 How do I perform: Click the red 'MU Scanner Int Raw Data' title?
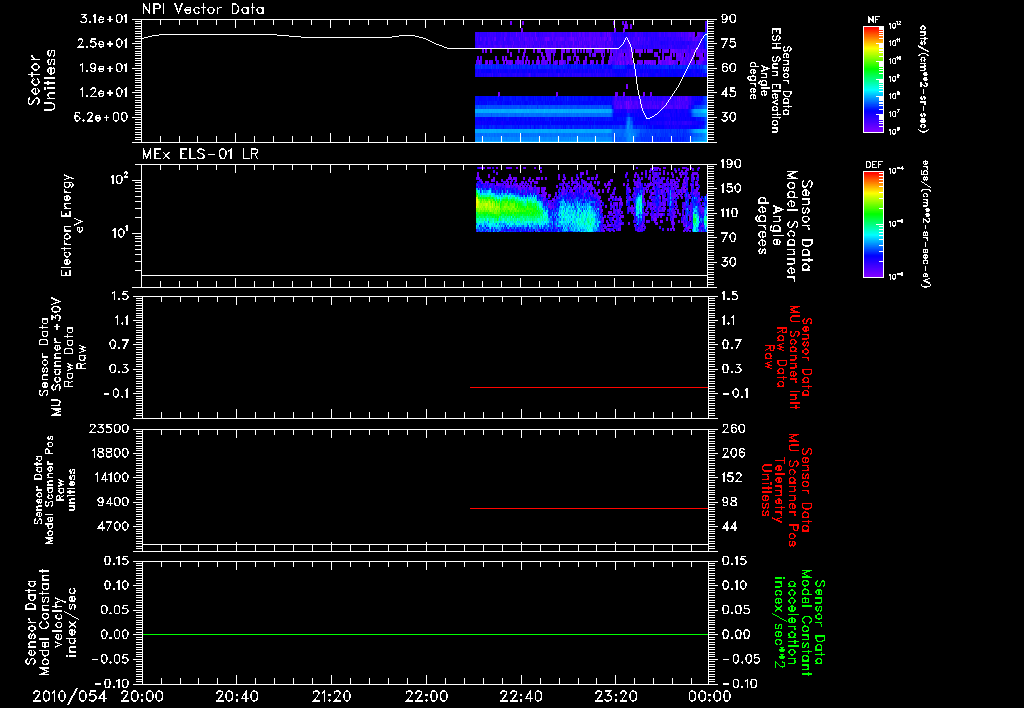click(x=788, y=357)
